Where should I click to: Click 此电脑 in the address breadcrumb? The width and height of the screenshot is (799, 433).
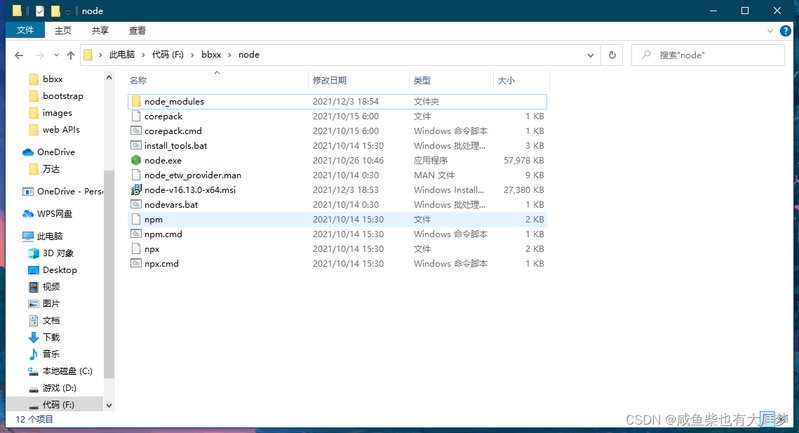(x=122, y=55)
